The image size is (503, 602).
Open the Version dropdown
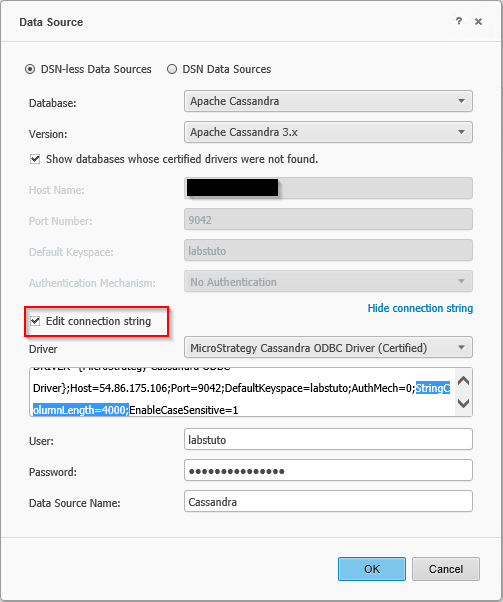point(328,132)
